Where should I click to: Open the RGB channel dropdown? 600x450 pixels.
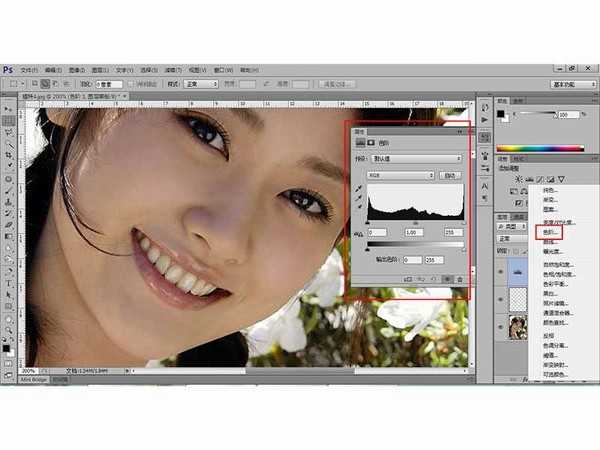(x=402, y=175)
